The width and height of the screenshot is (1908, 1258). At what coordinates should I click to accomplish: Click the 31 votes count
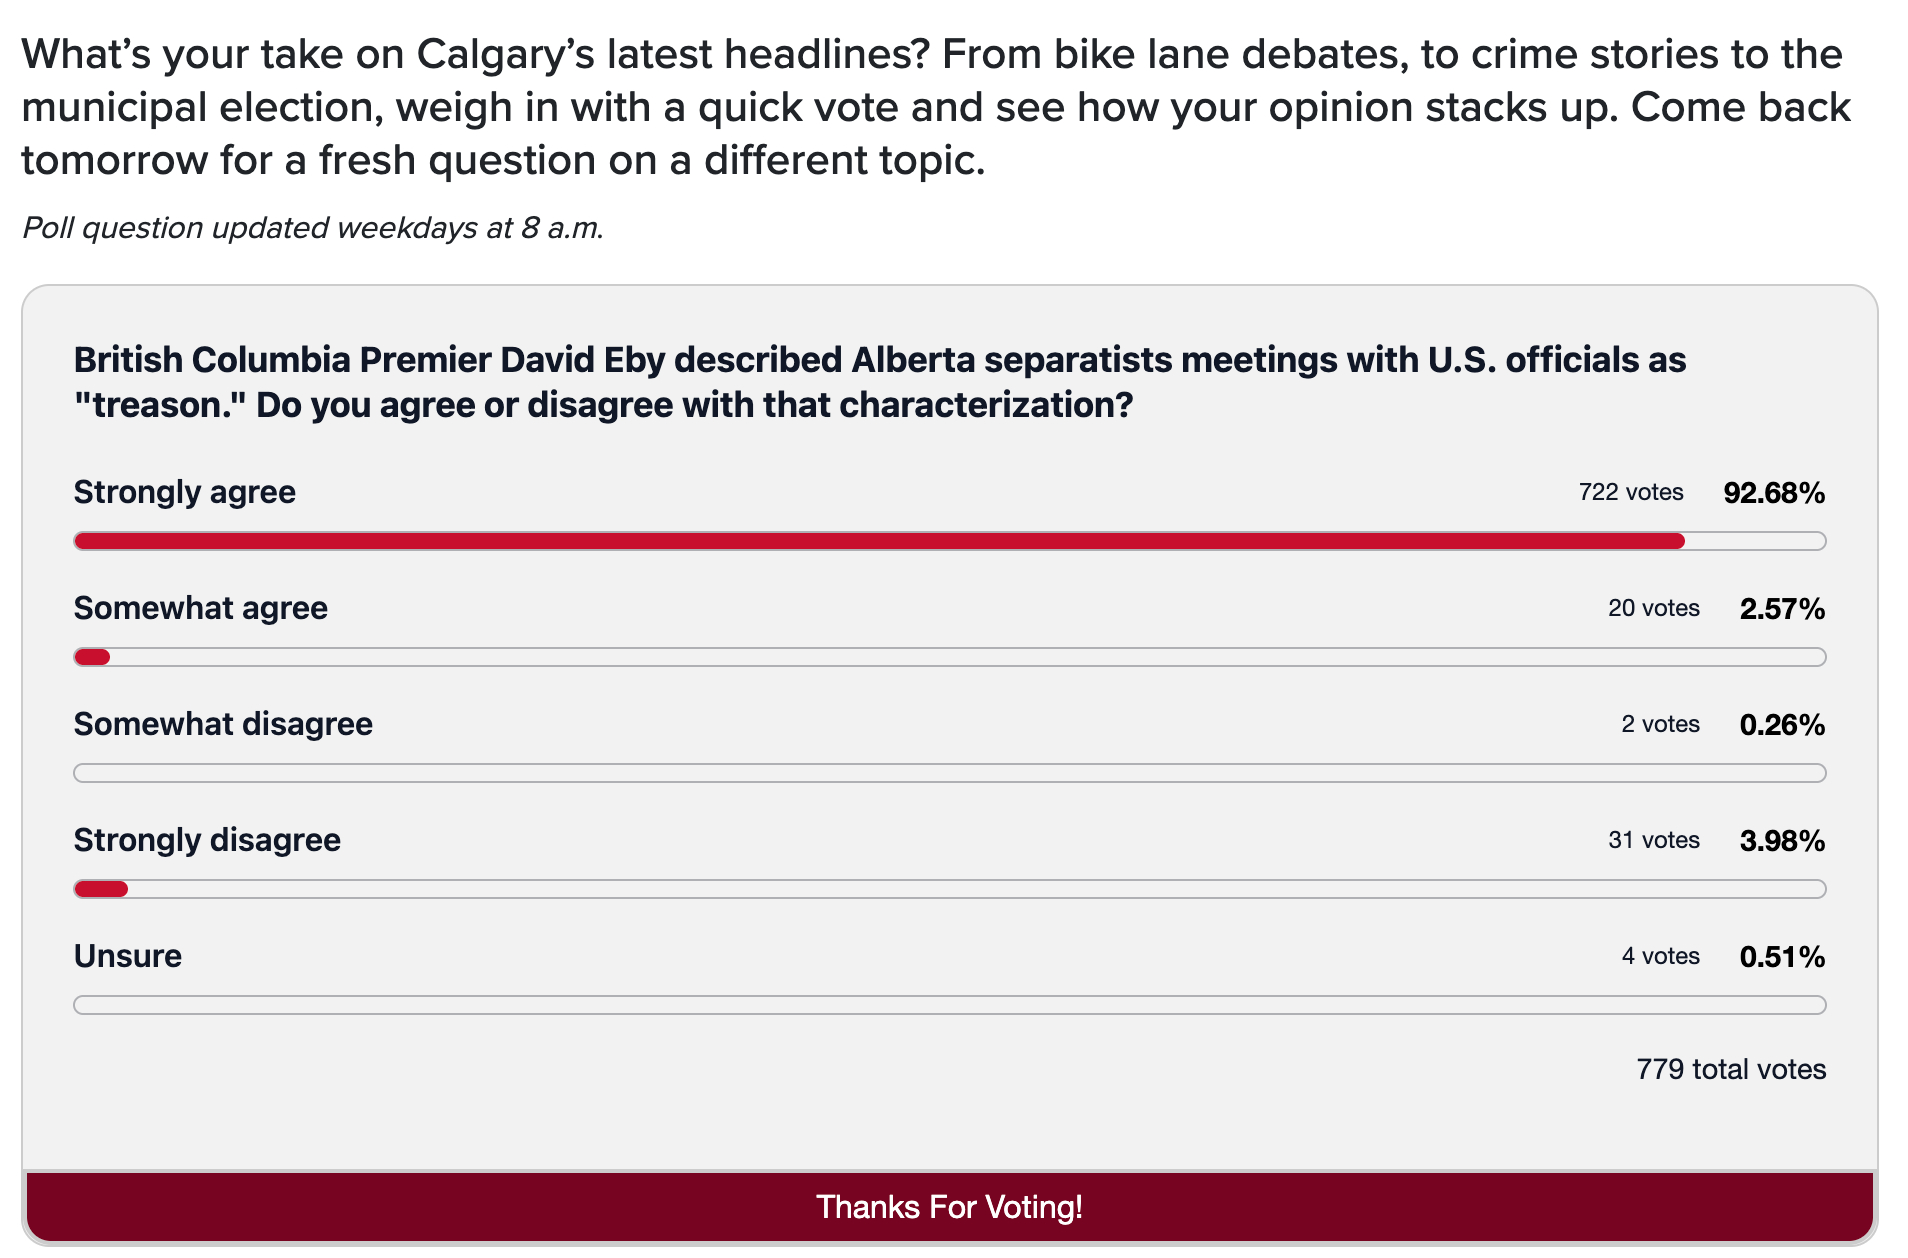click(1653, 840)
